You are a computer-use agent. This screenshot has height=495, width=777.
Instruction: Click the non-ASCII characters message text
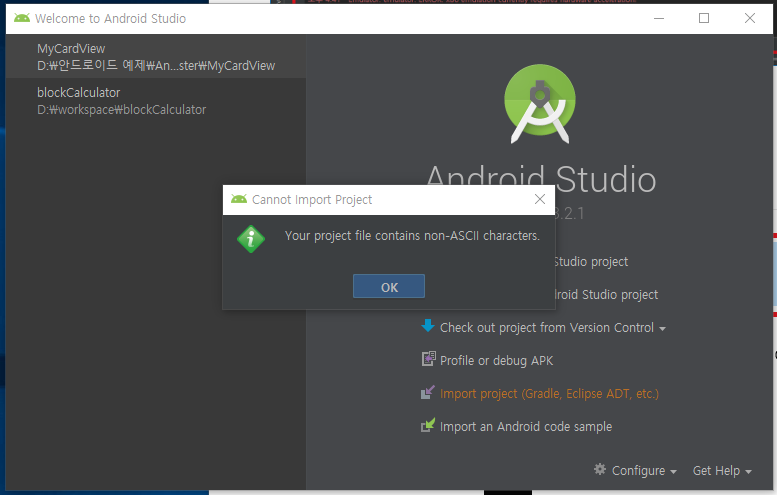click(412, 235)
